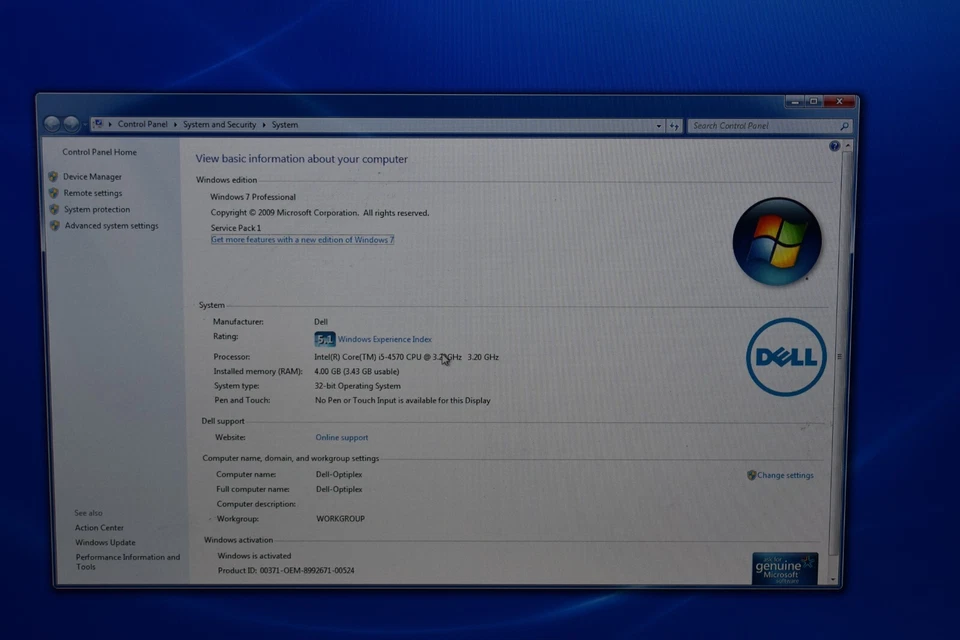960x640 pixels.
Task: Navigate to the Control Panel breadcrumb
Action: pos(143,124)
